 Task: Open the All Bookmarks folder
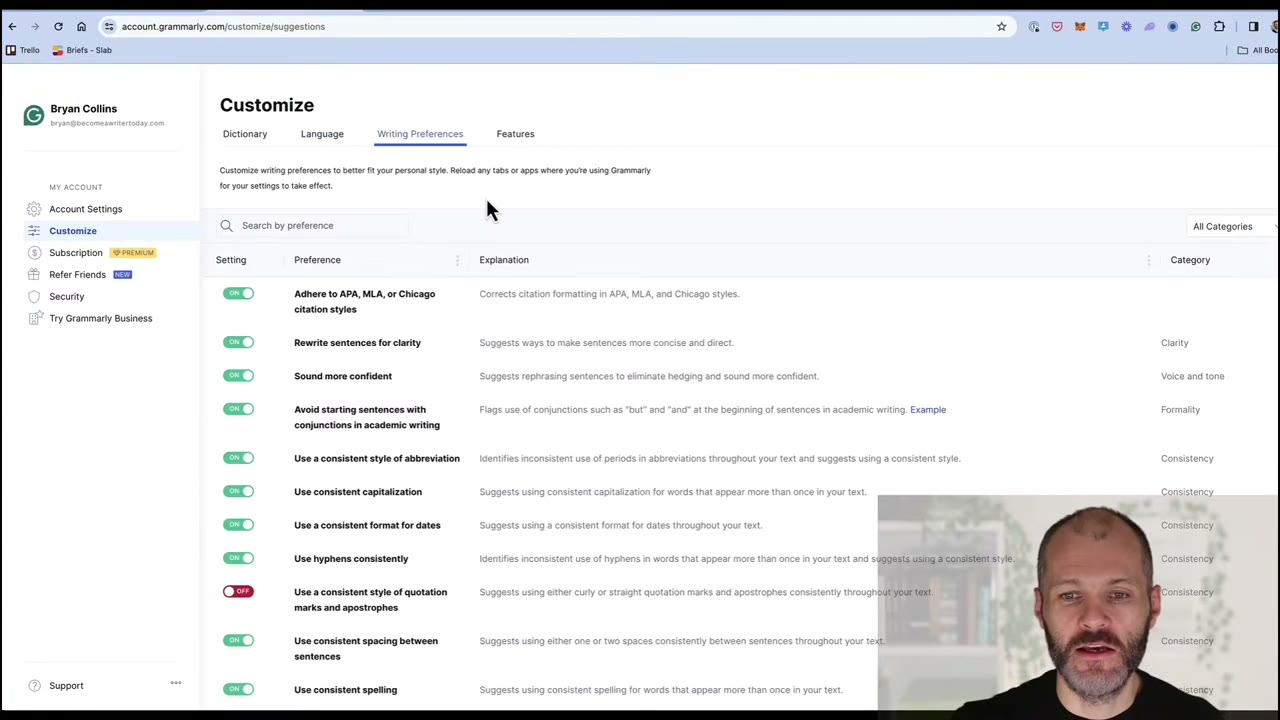[x=1257, y=50]
